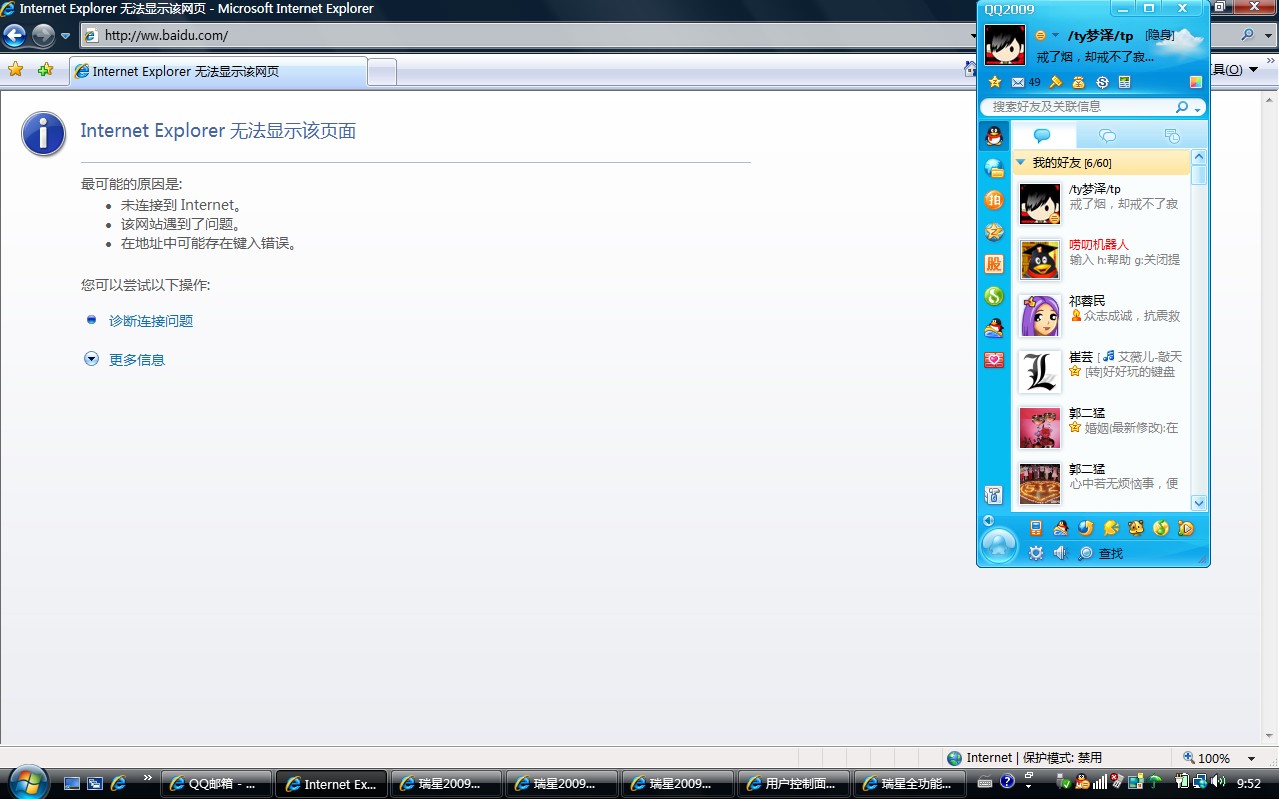
Task: Switch to the recent contacts tab
Action: click(x=1172, y=136)
